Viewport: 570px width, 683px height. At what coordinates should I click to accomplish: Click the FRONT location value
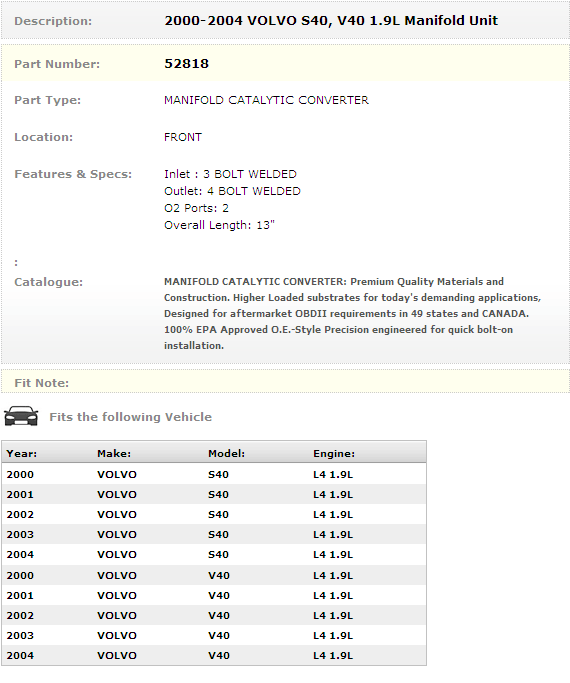(183, 137)
